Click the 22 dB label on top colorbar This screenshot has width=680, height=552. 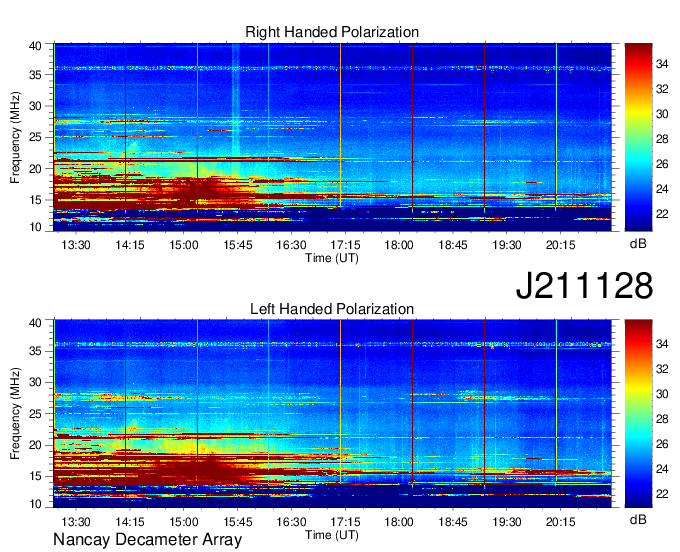point(662,214)
